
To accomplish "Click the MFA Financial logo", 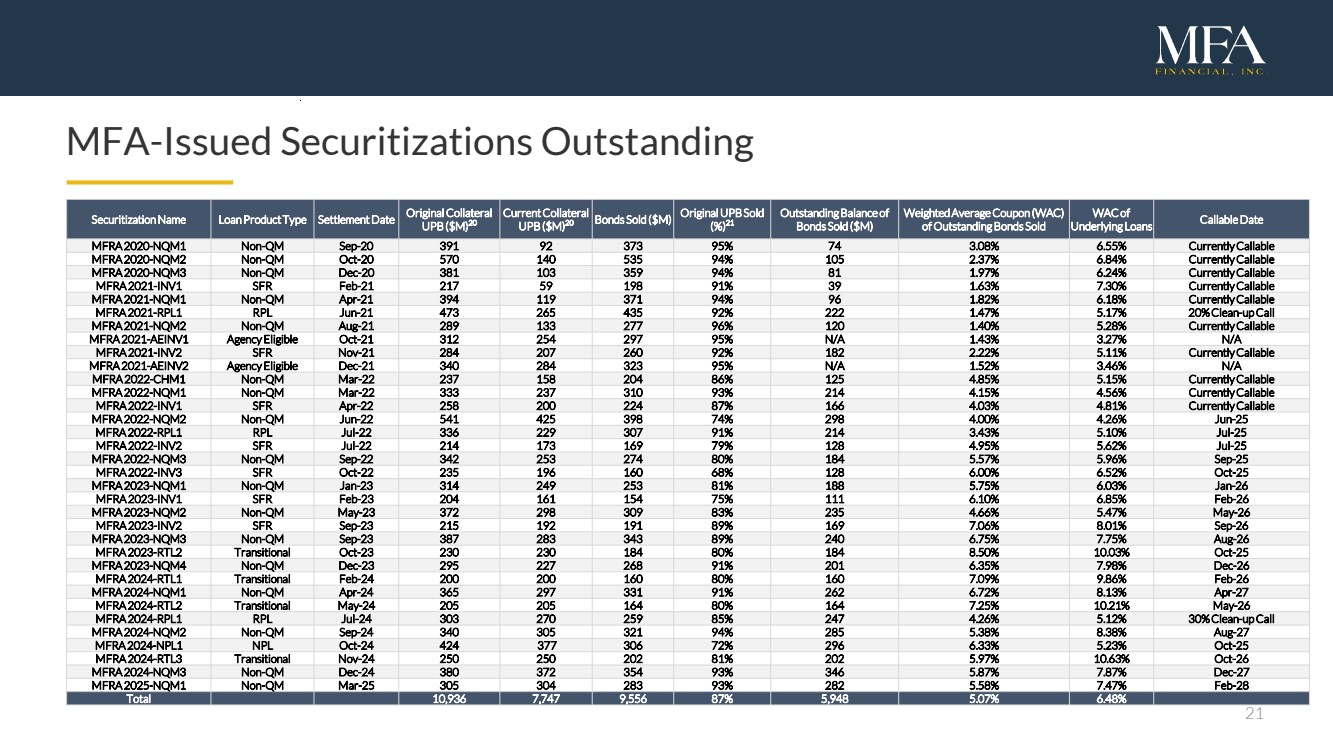I will (x=1210, y=50).
